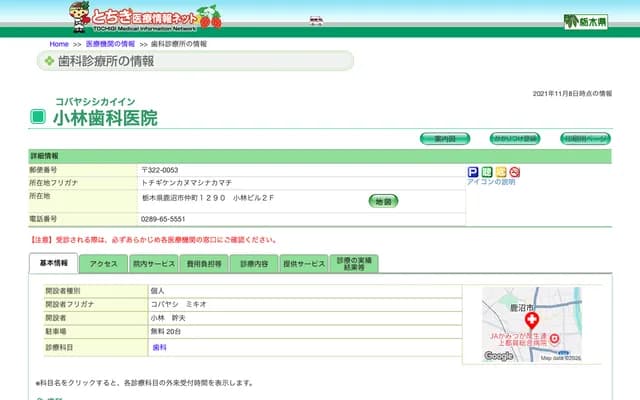Click the Map data attribution on the map
This screenshot has width=640, height=400.
(x=561, y=358)
